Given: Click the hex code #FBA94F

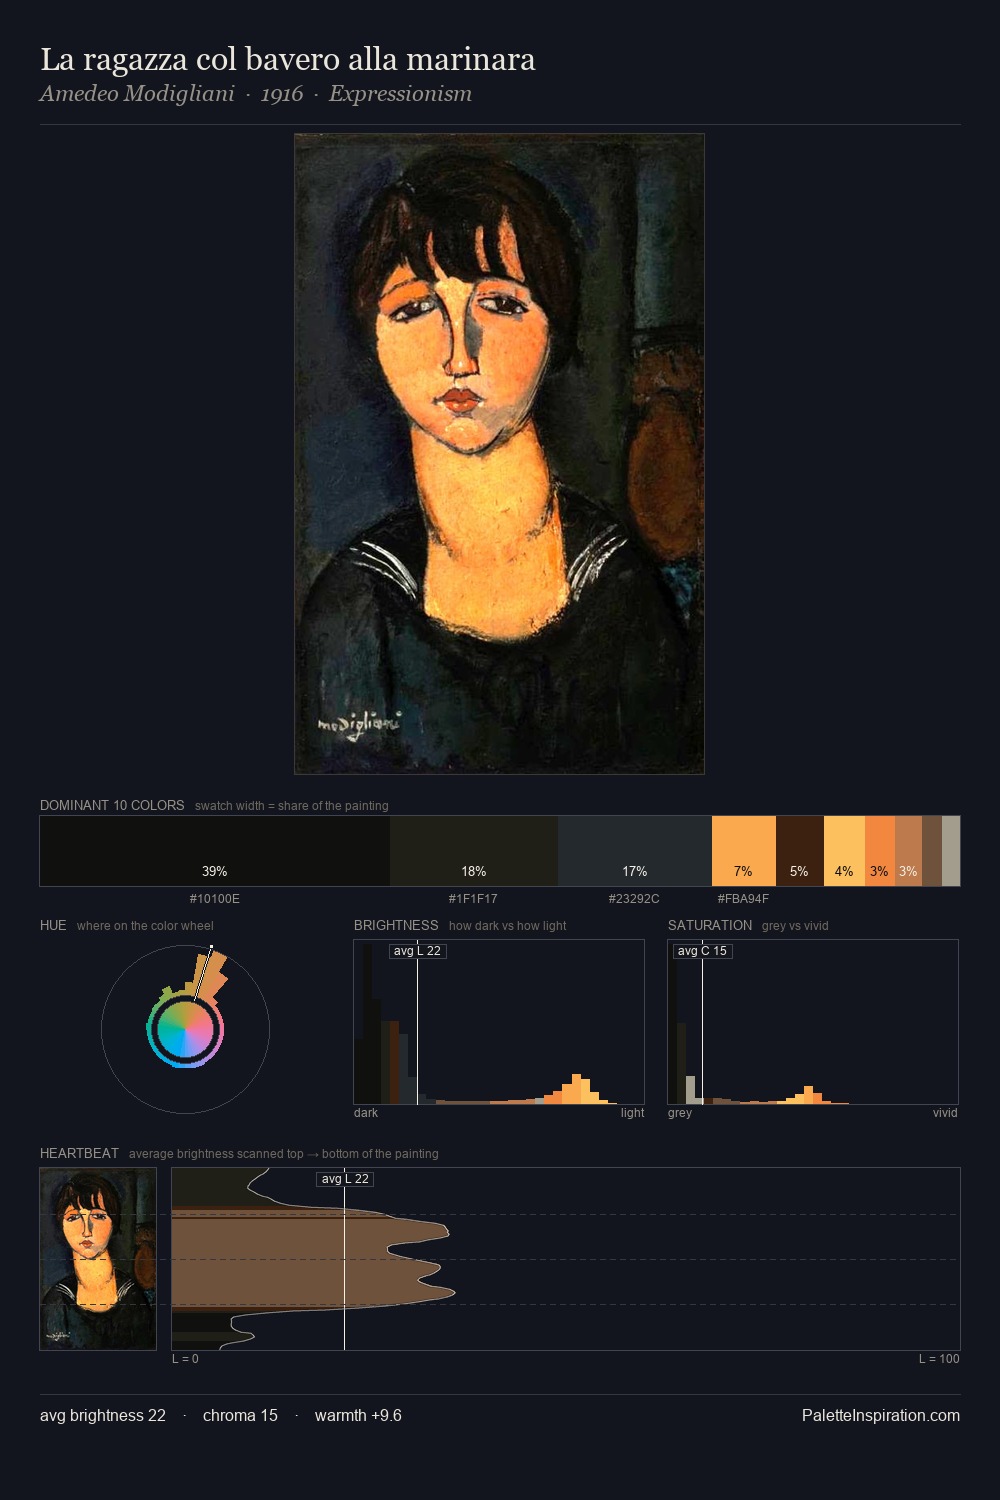Looking at the screenshot, I should point(743,899).
